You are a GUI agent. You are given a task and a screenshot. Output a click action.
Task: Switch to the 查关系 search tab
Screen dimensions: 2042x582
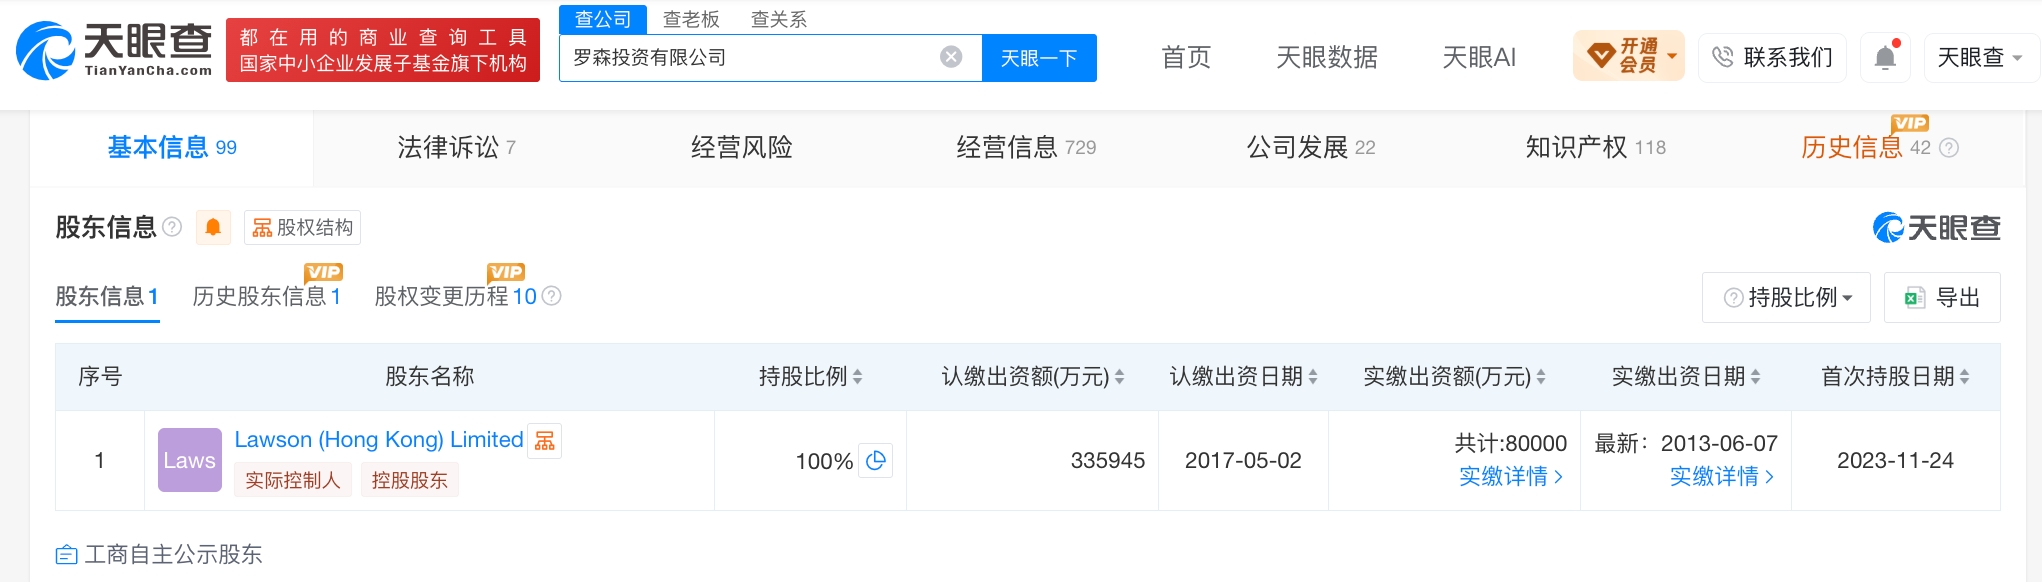coord(779,19)
